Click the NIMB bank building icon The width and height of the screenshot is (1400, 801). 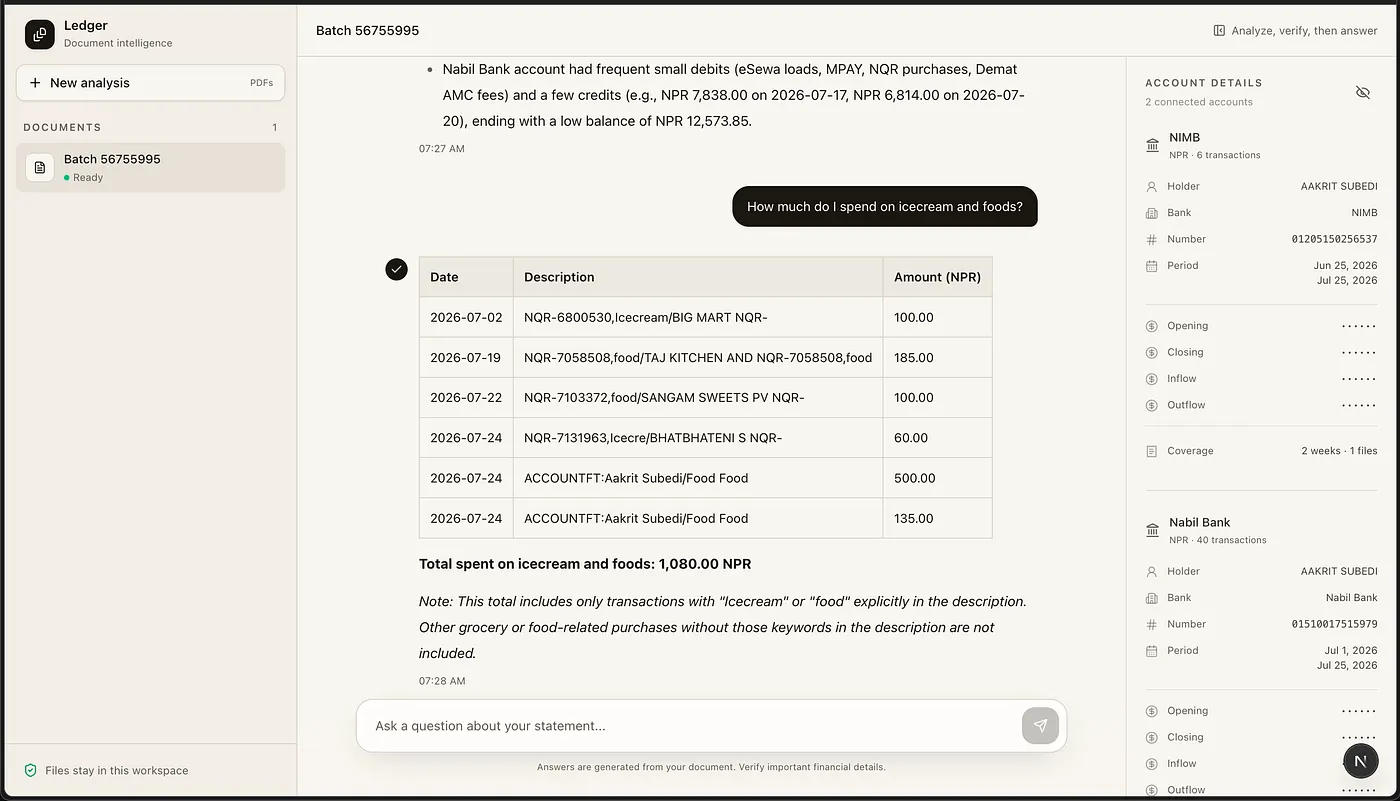point(1152,145)
